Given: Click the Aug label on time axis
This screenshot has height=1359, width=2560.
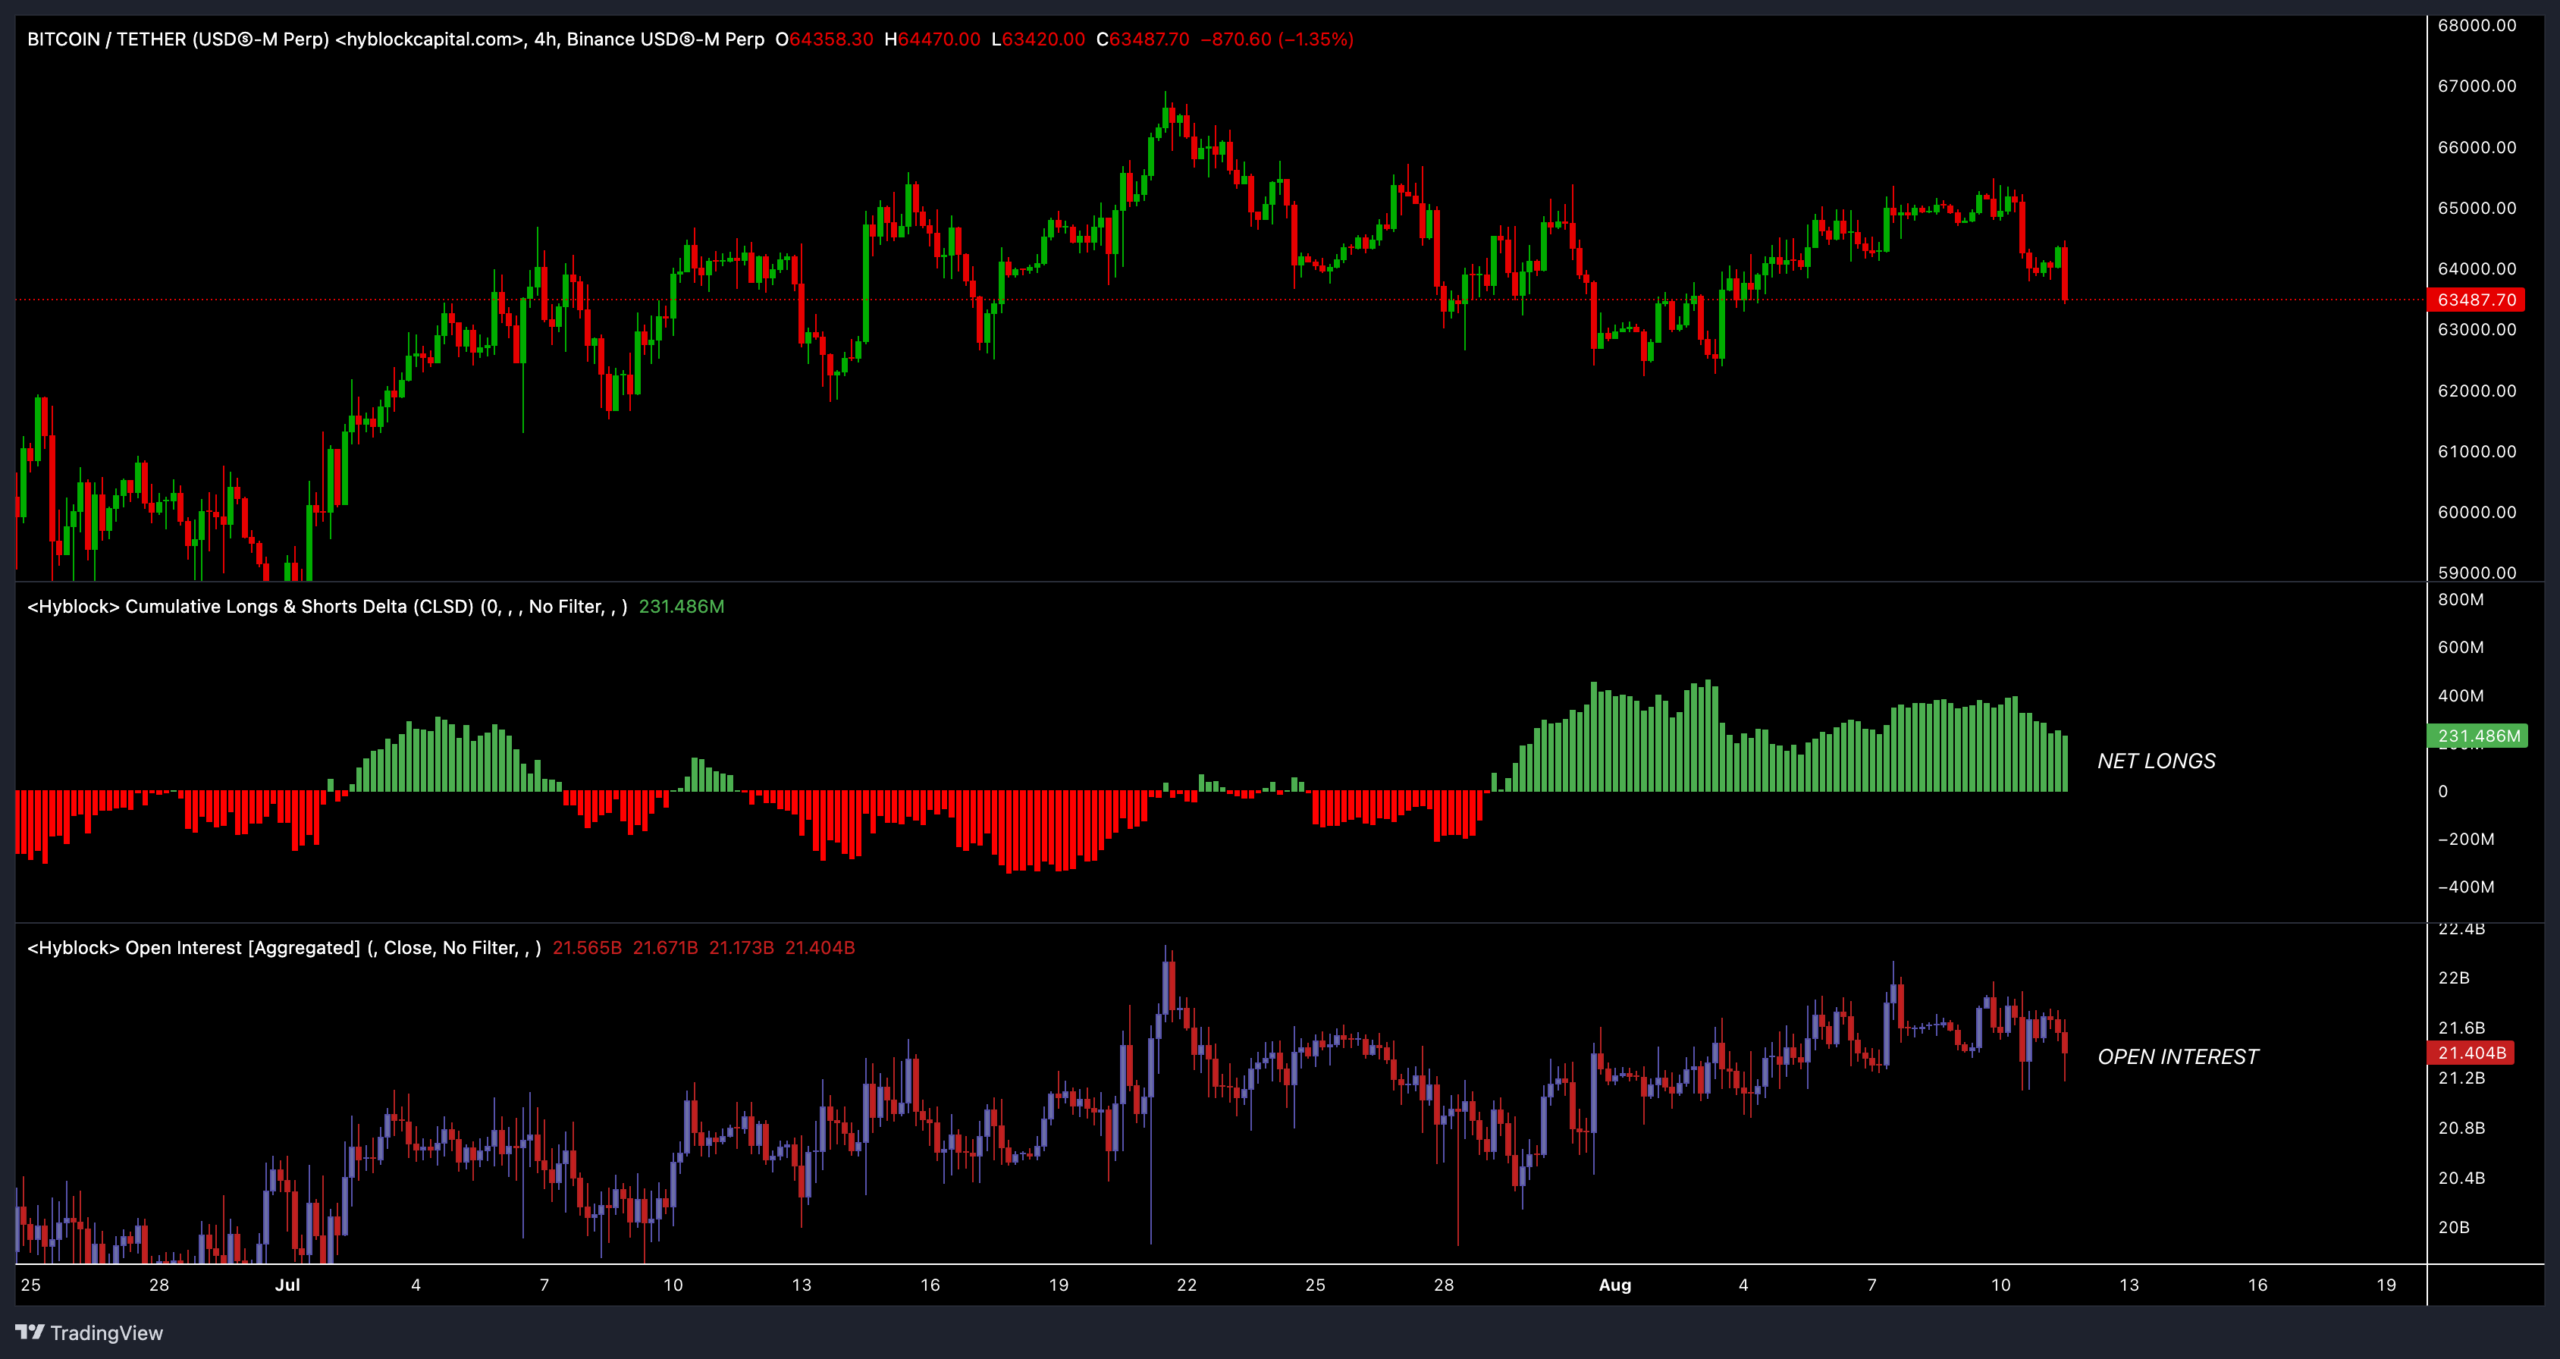Looking at the screenshot, I should click(x=1614, y=1284).
